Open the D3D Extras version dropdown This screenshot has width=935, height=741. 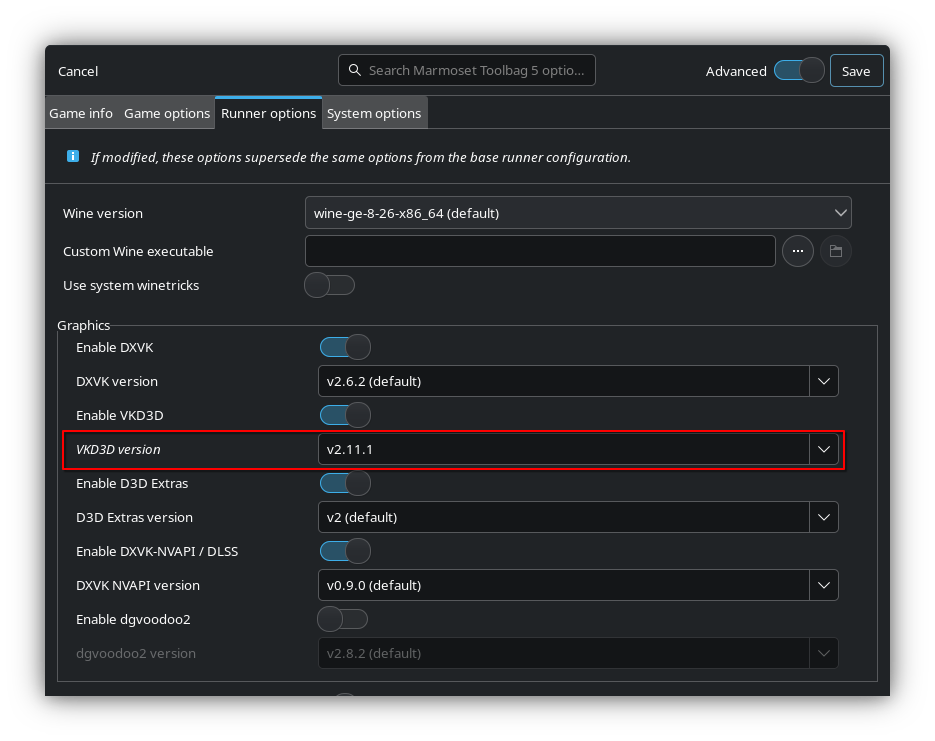click(823, 517)
